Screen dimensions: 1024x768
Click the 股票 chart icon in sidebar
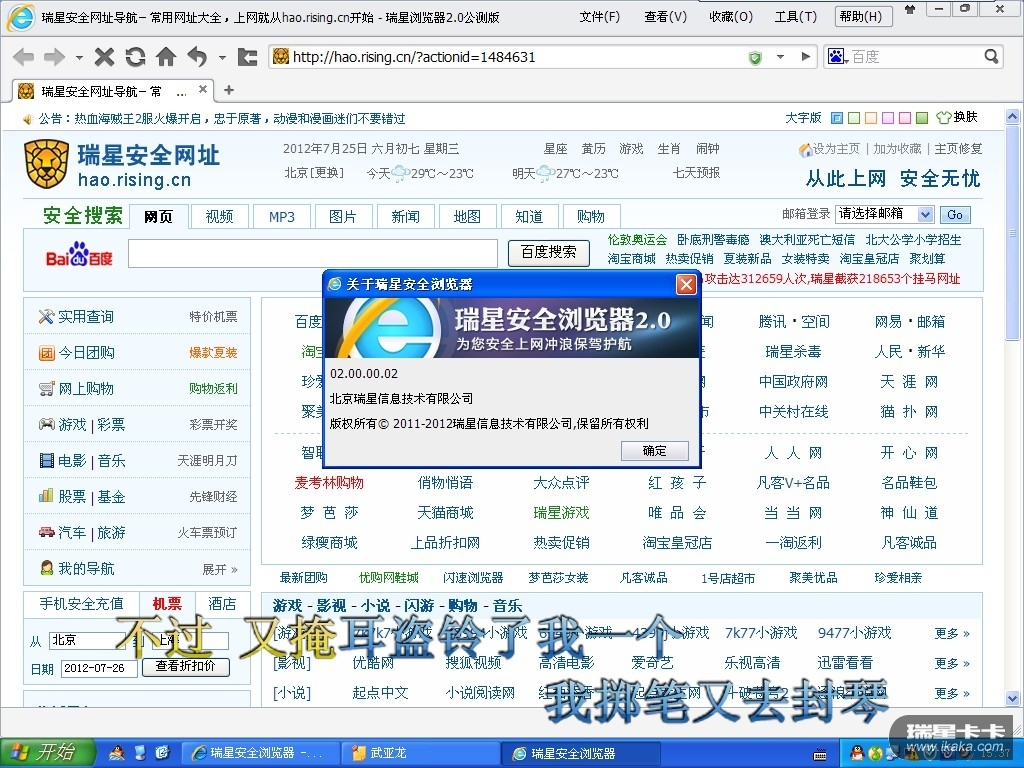tap(46, 496)
